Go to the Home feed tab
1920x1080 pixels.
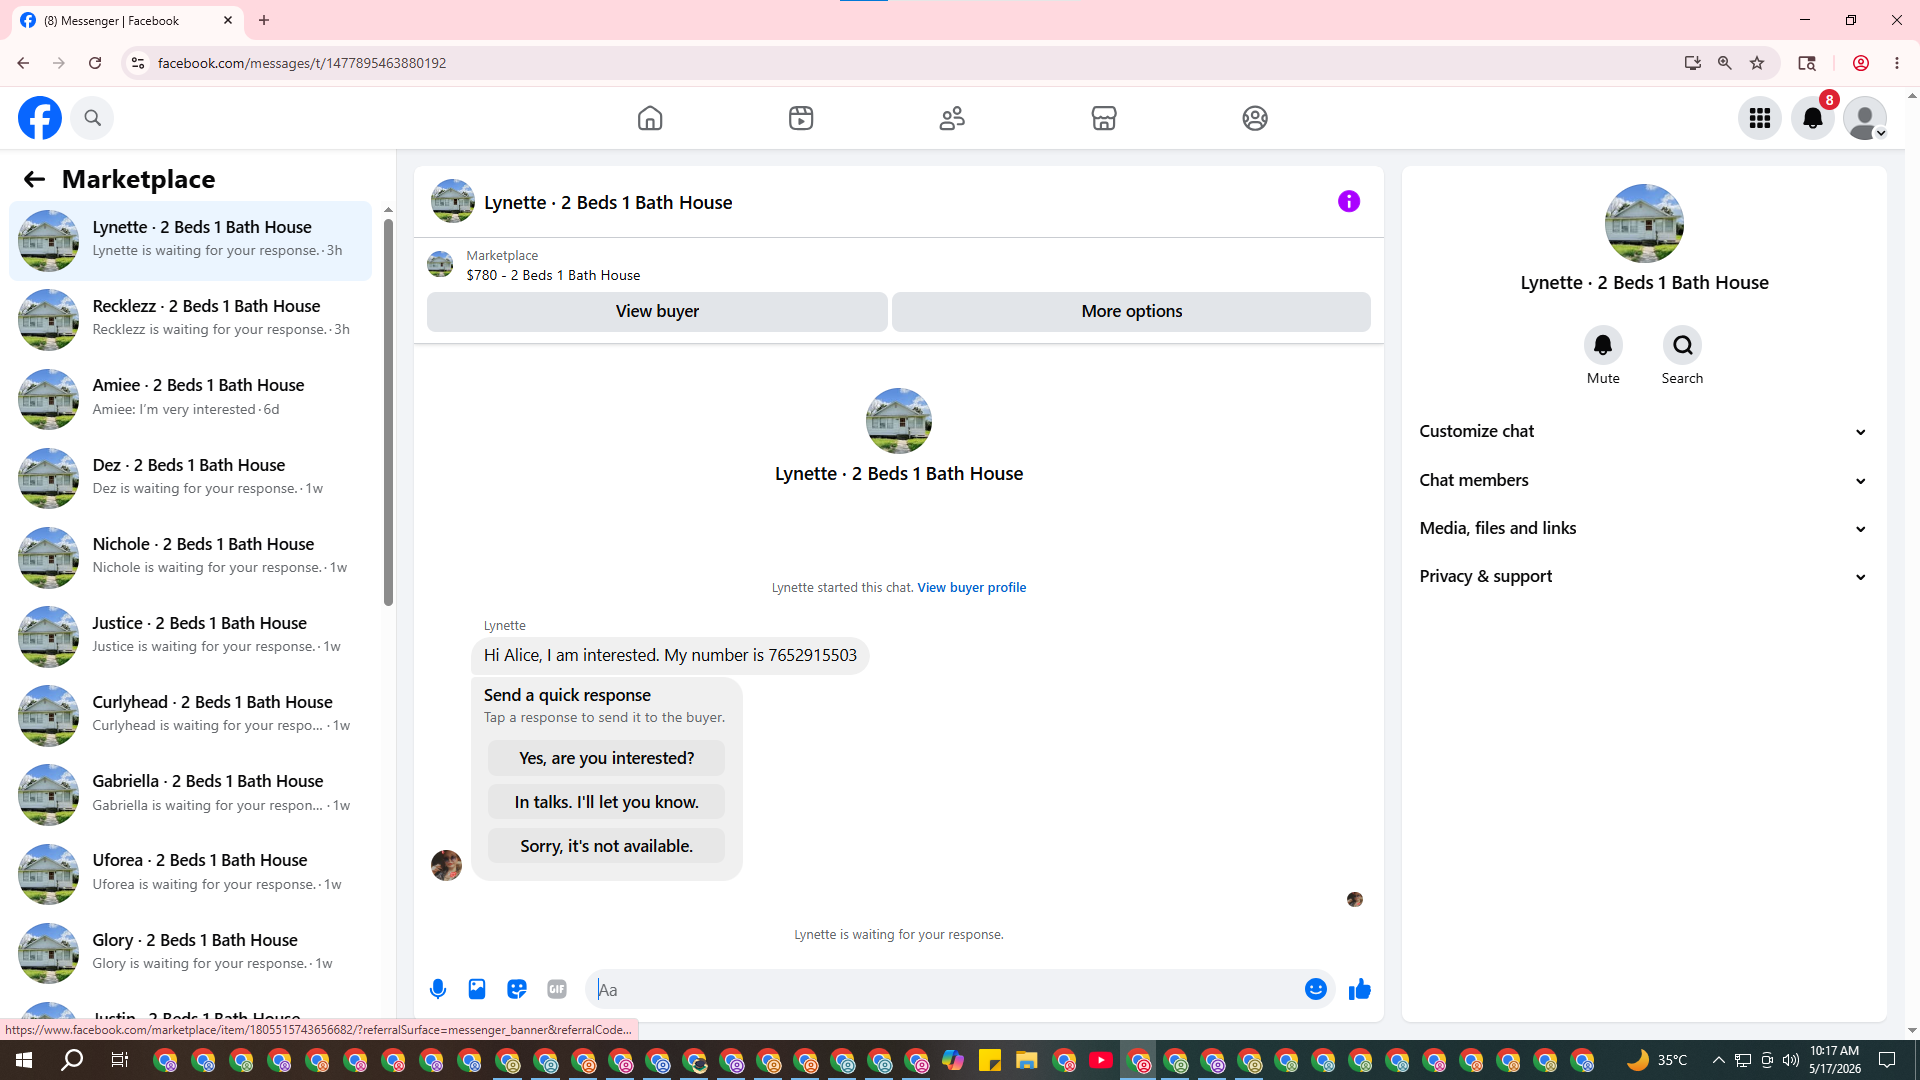point(650,118)
